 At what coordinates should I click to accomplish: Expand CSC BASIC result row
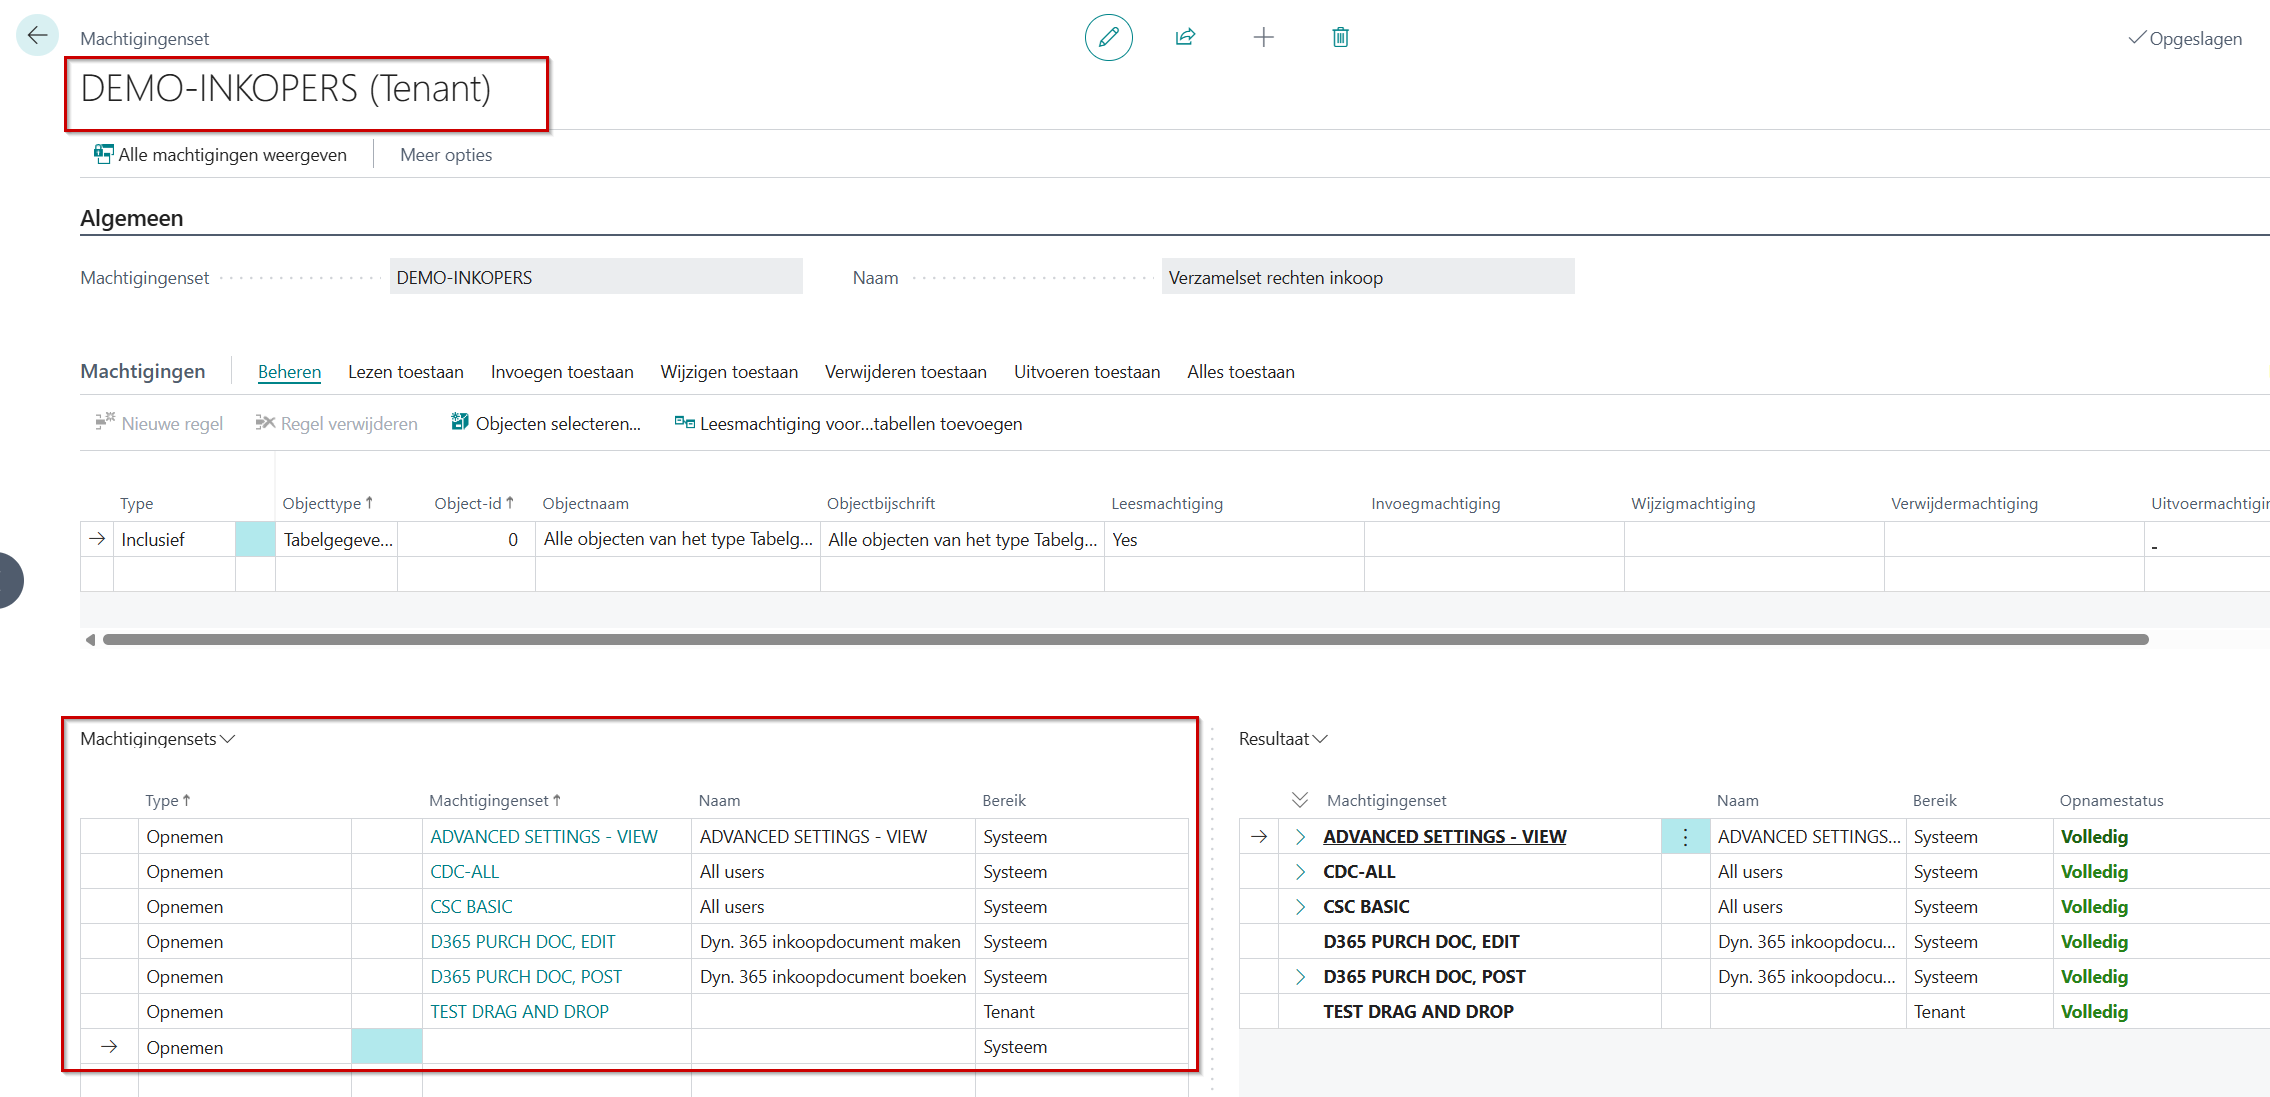(x=1300, y=907)
